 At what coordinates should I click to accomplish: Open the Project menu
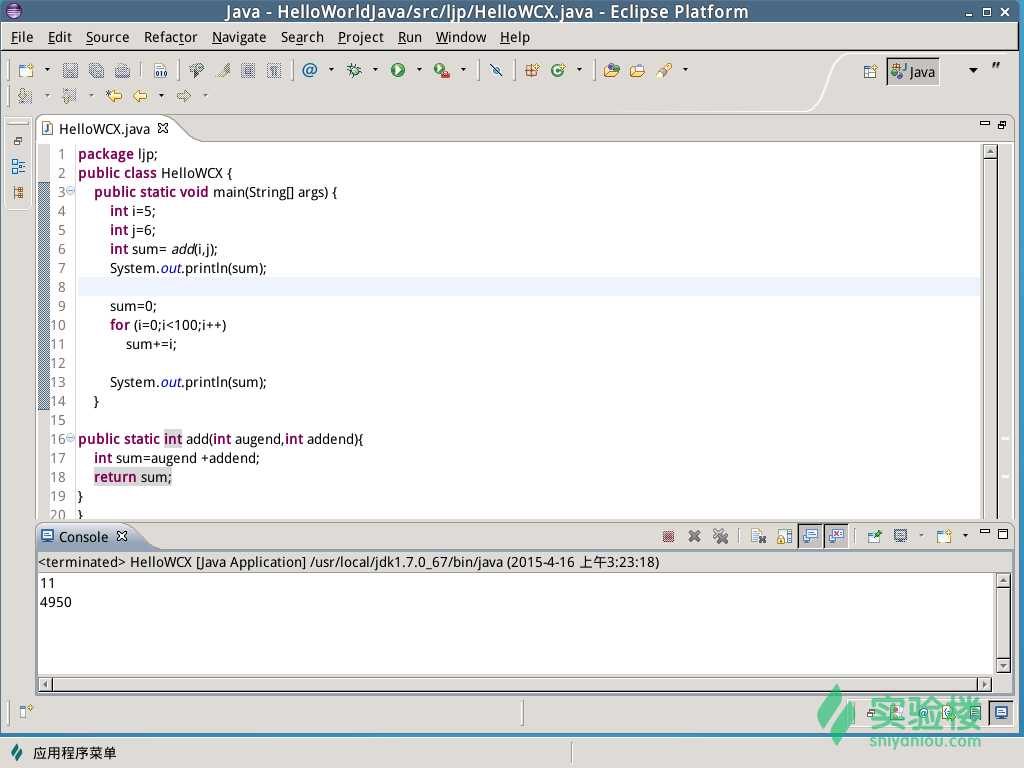[360, 37]
